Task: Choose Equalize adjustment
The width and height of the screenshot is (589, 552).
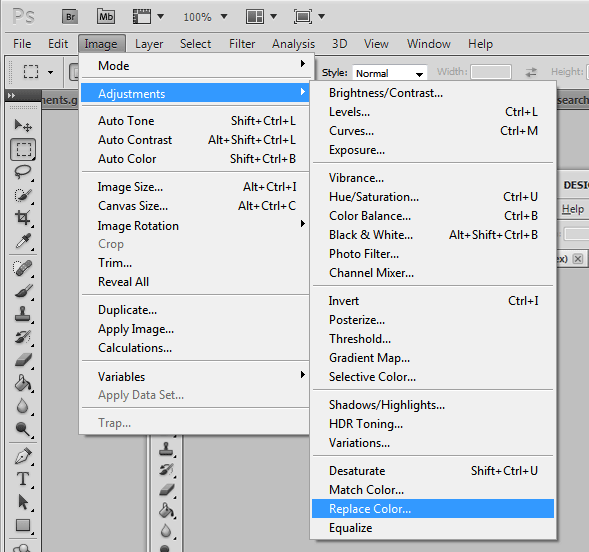Action: (x=433, y=528)
